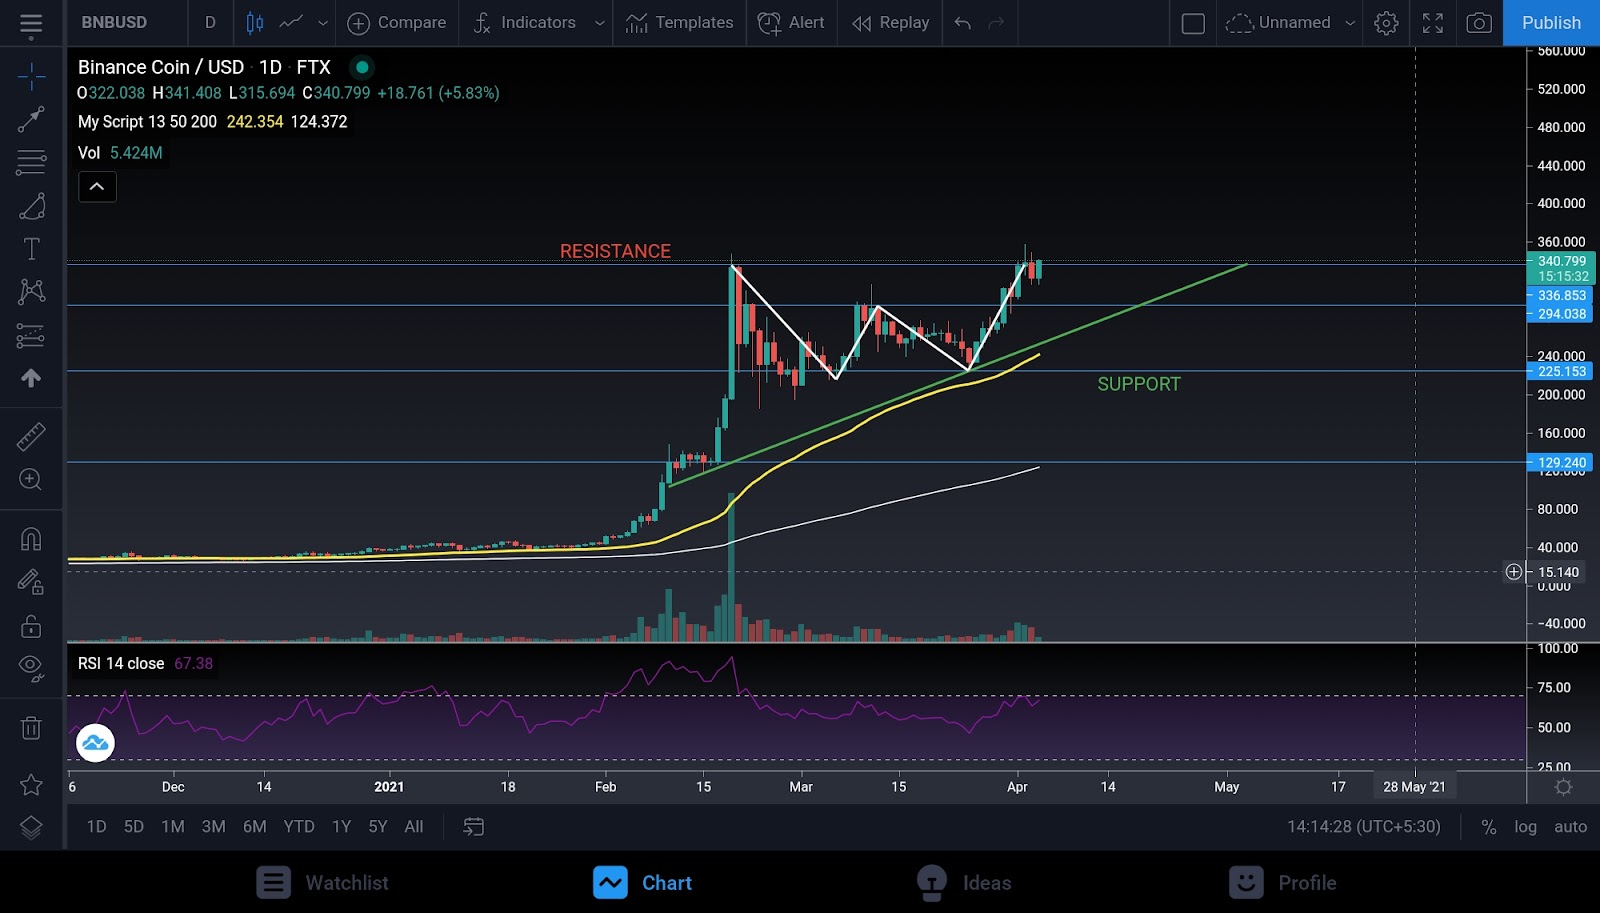Select the 5Y date range

(378, 827)
